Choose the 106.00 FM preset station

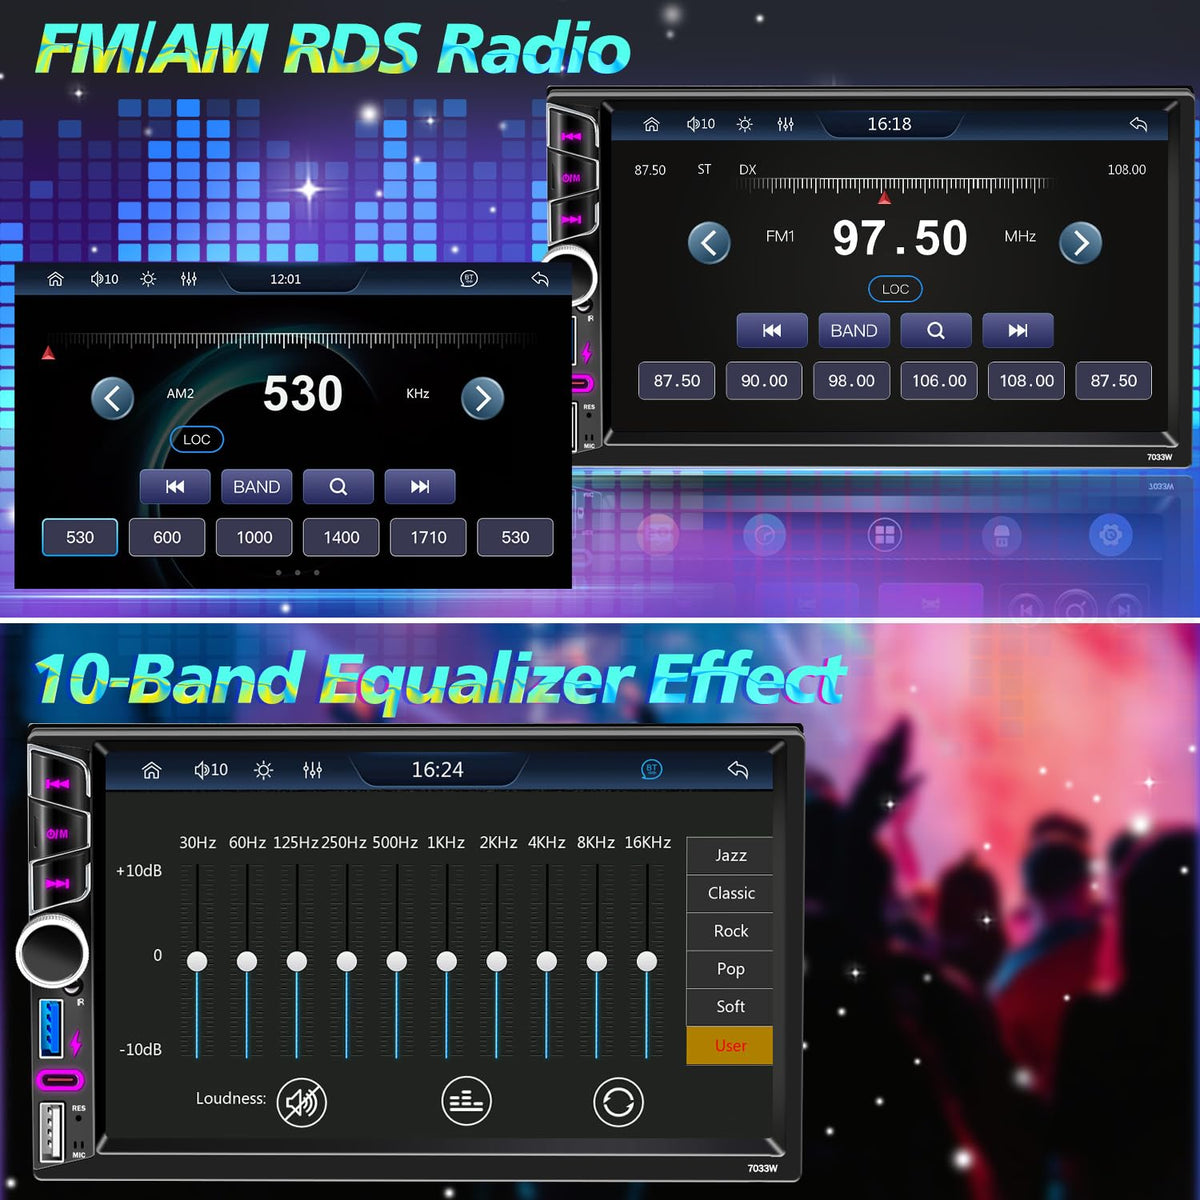coord(939,381)
